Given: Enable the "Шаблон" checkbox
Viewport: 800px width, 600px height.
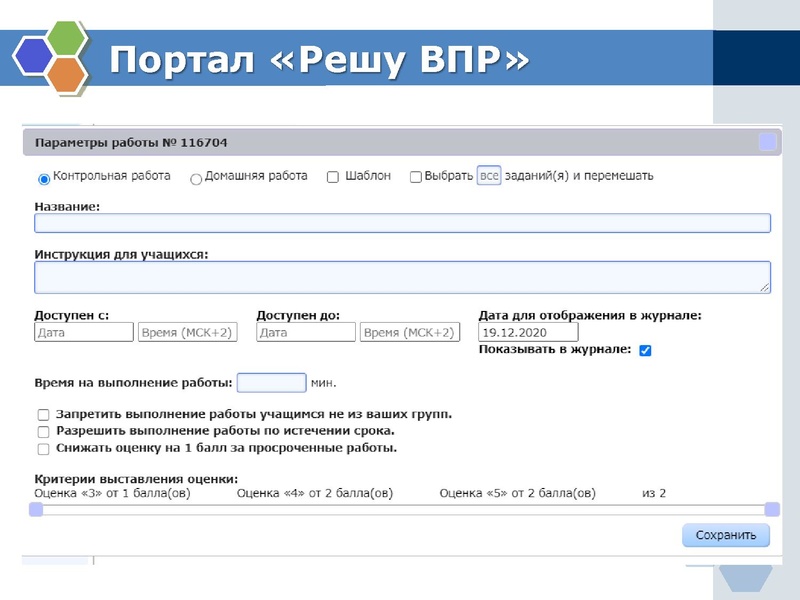Looking at the screenshot, I should coord(331,176).
